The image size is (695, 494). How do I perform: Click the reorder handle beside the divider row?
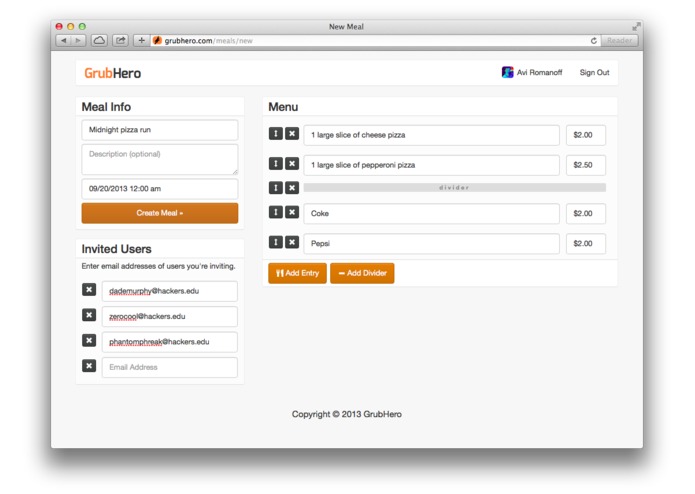(276, 187)
